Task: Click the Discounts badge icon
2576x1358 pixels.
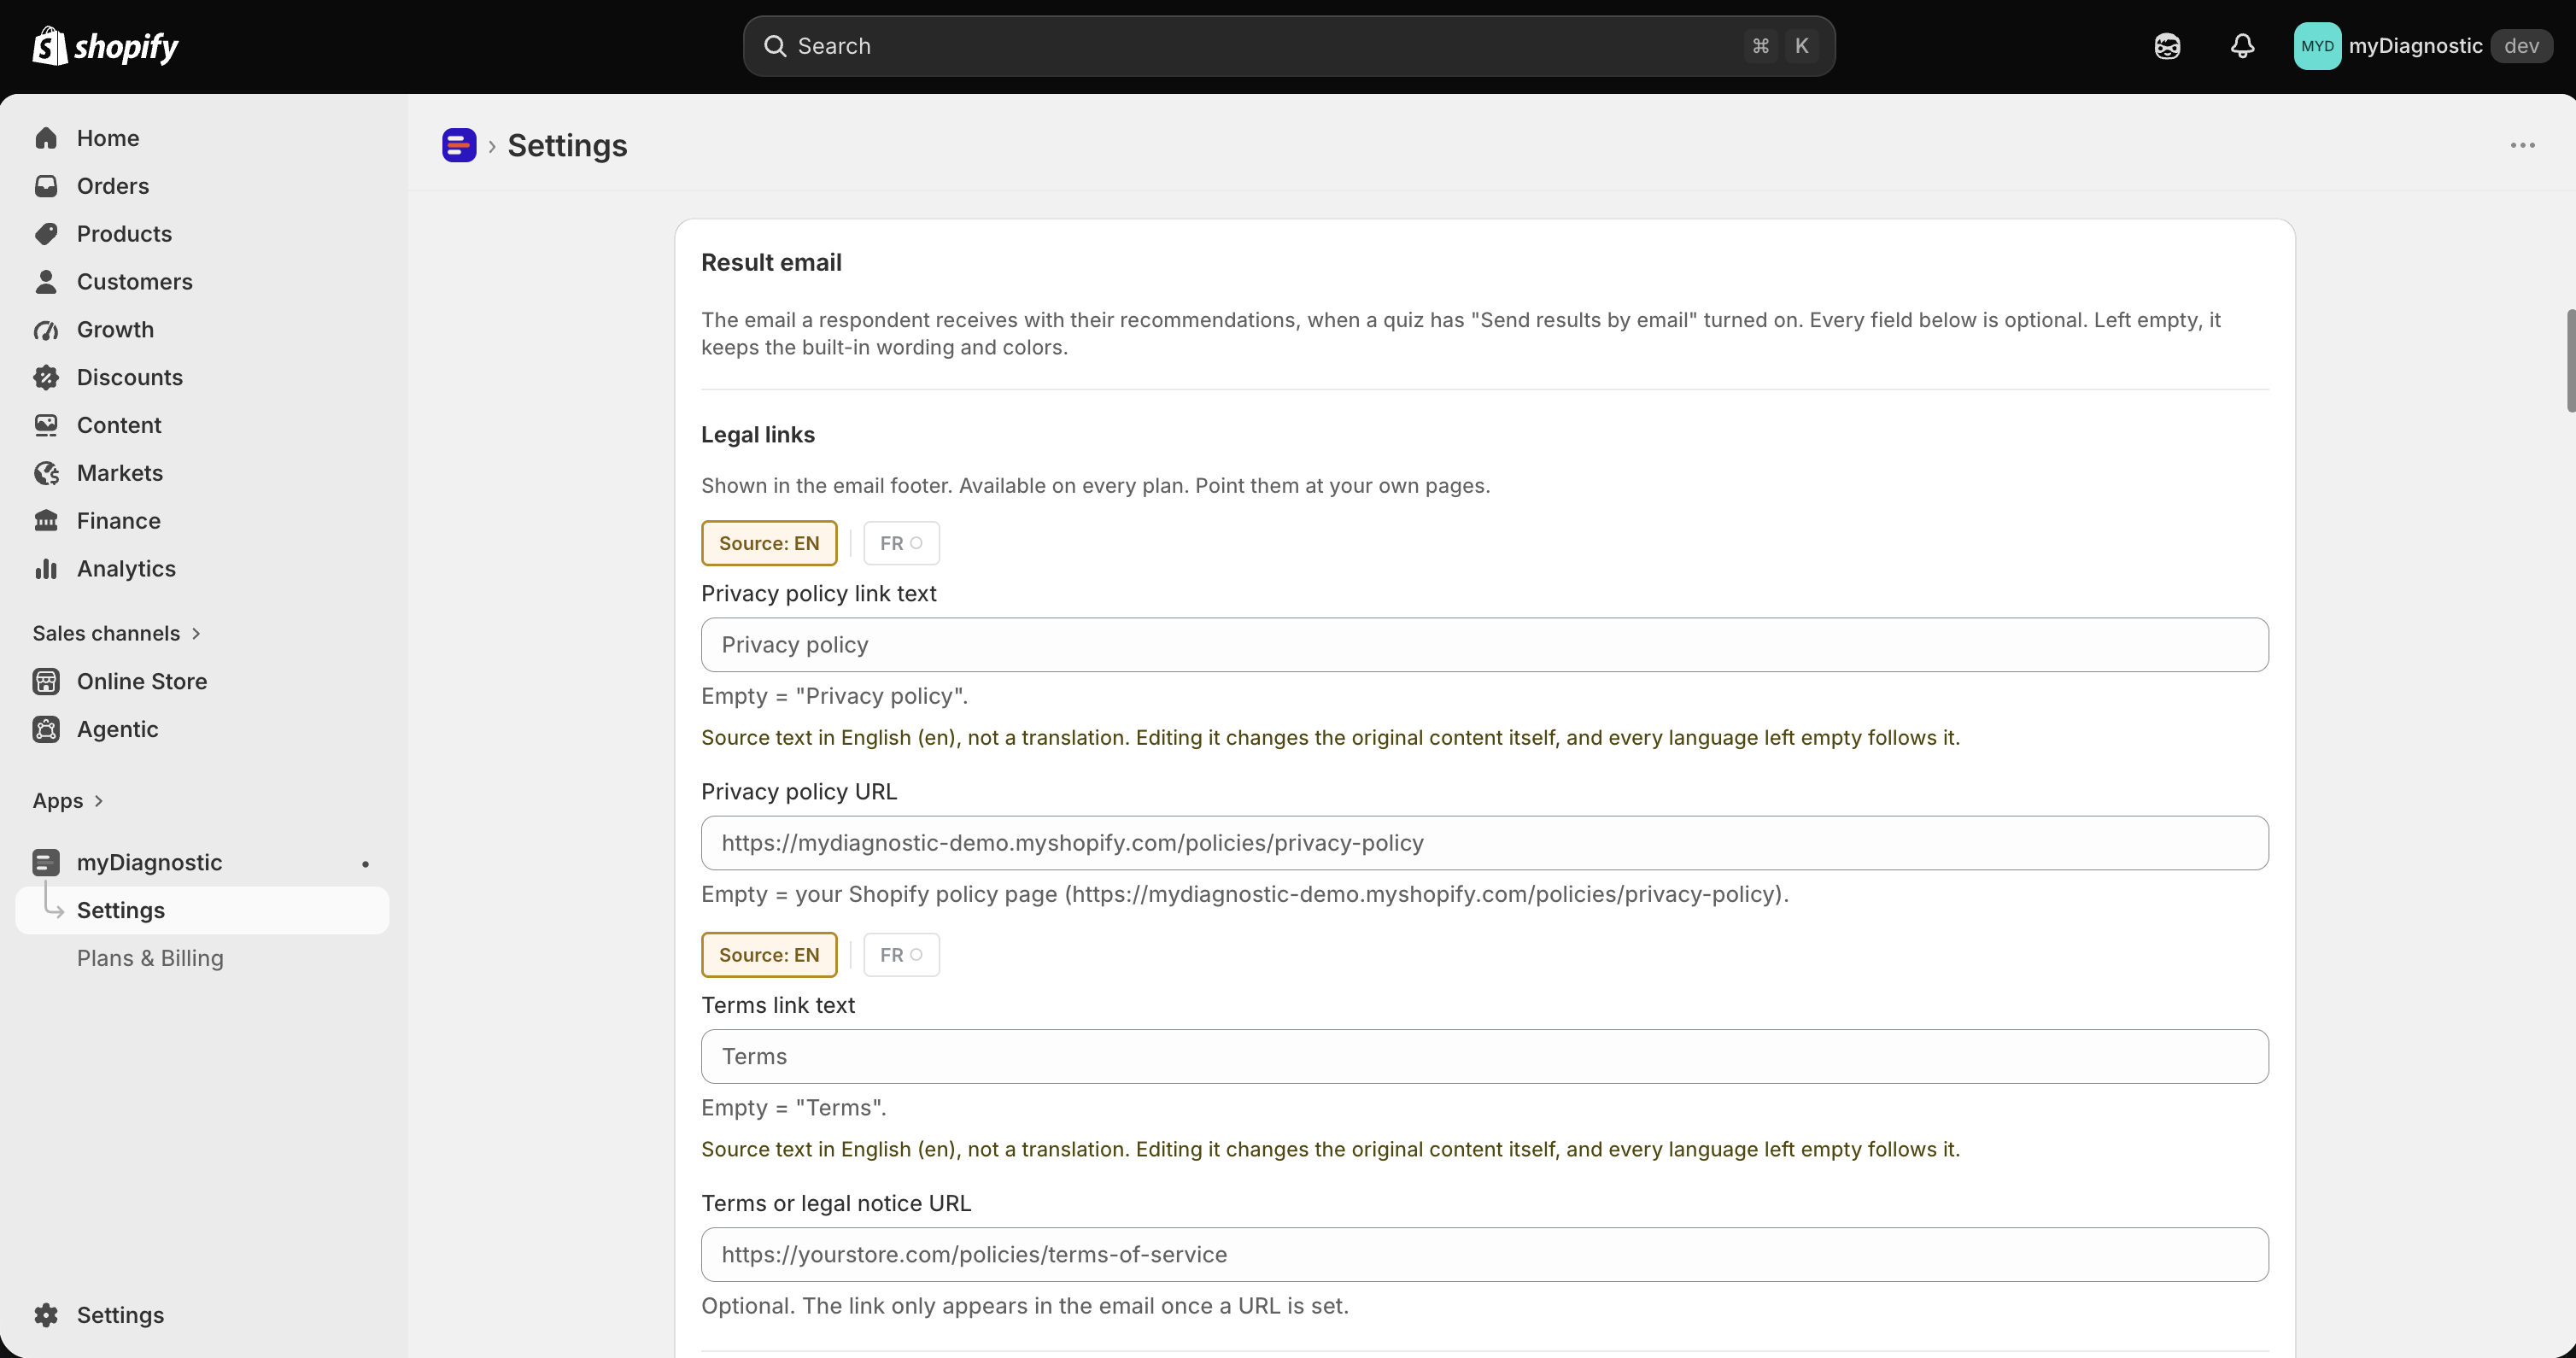Action: coord(46,378)
